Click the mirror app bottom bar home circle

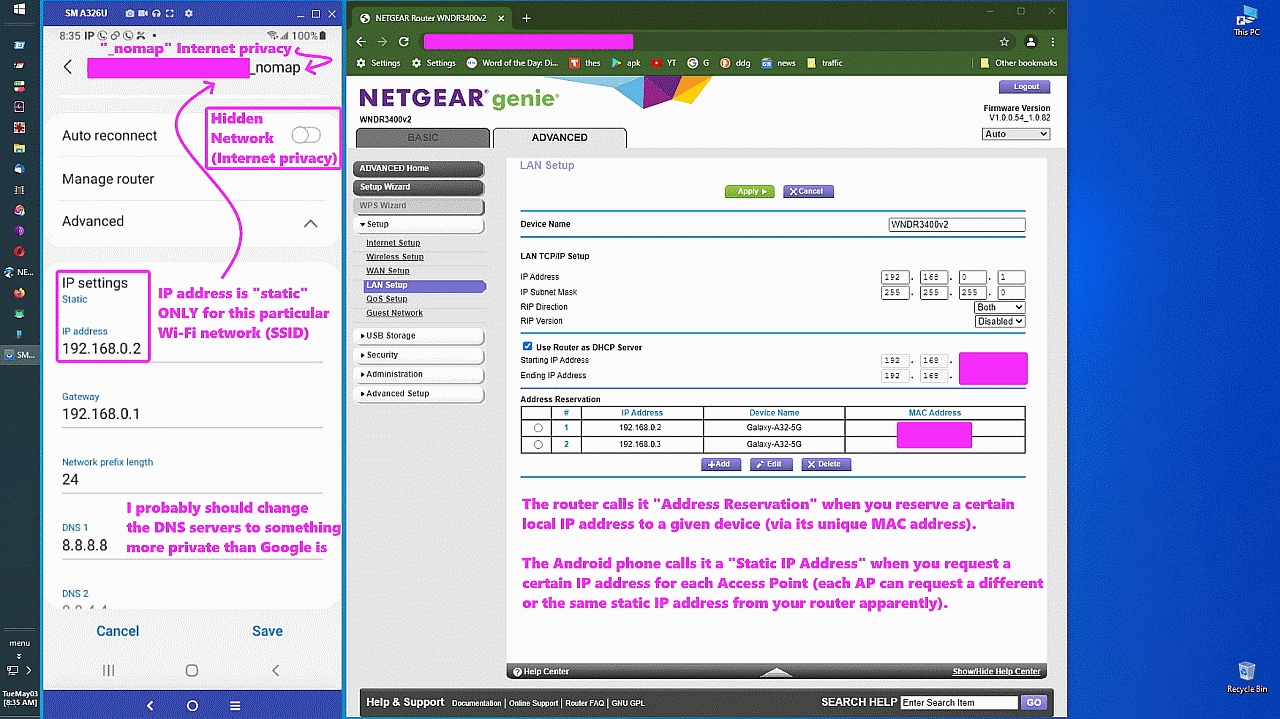[192, 705]
